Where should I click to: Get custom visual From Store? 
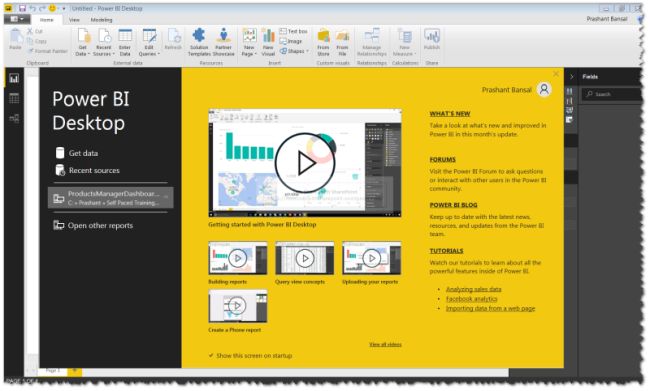(323, 42)
